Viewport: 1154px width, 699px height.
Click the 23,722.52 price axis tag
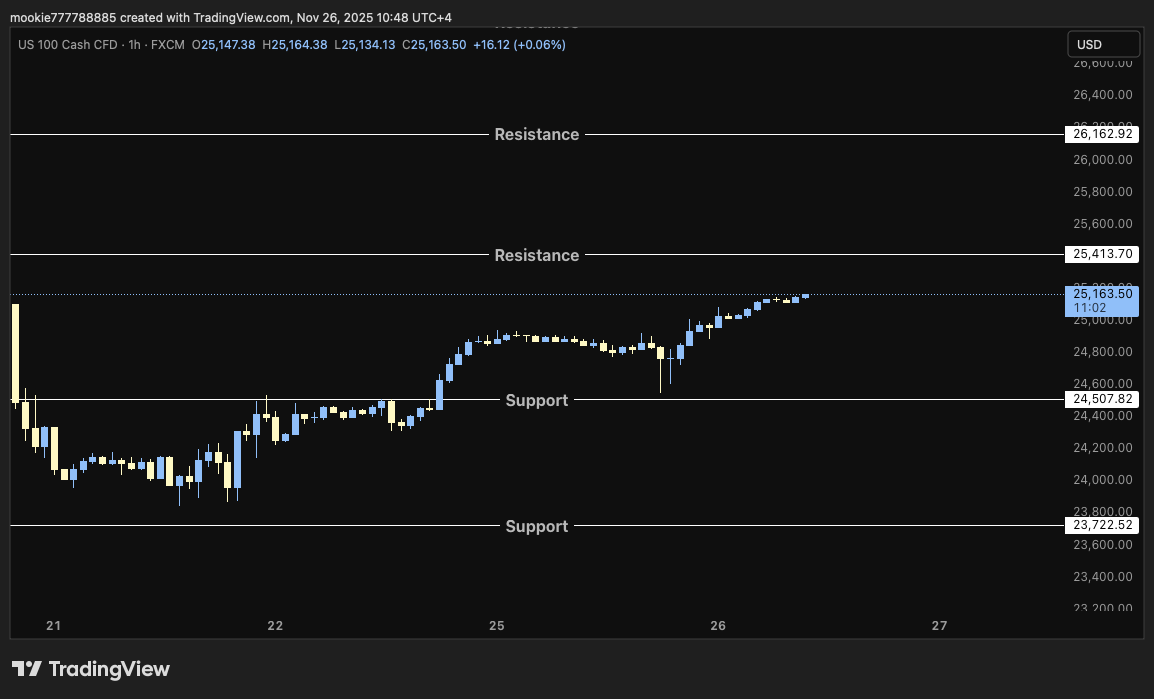(x=1102, y=525)
